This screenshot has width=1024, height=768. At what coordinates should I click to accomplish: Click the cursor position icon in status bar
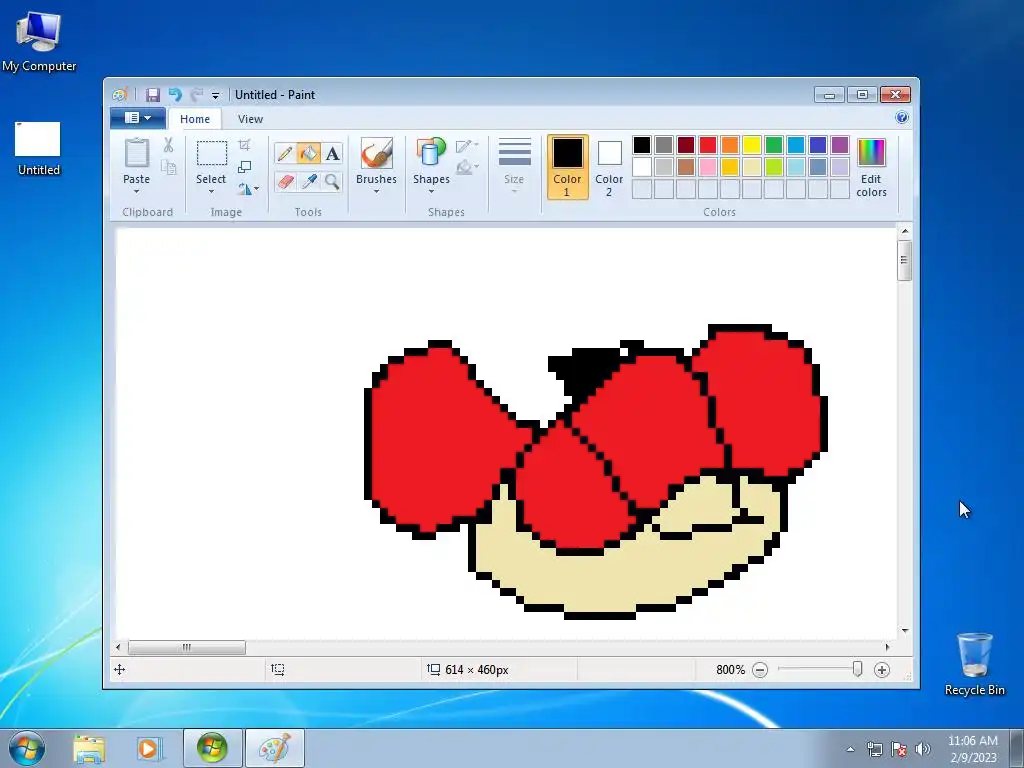[120, 669]
